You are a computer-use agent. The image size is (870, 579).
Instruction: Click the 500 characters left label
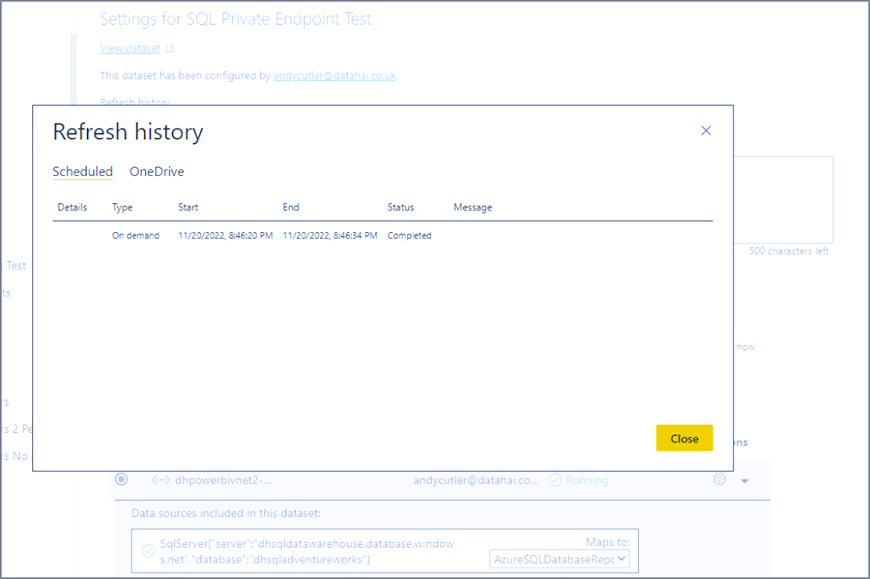[x=788, y=251]
